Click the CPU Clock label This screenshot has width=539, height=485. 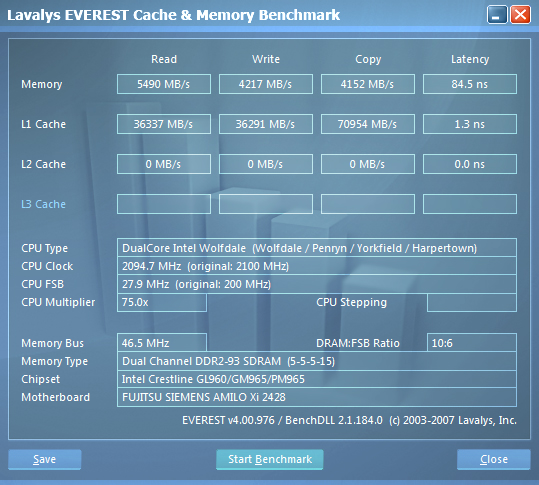click(x=47, y=266)
